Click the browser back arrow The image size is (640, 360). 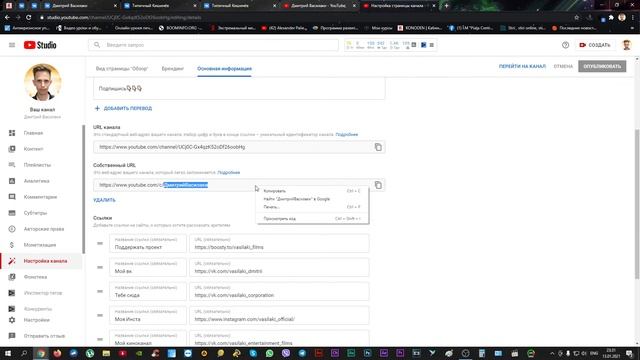[7, 18]
